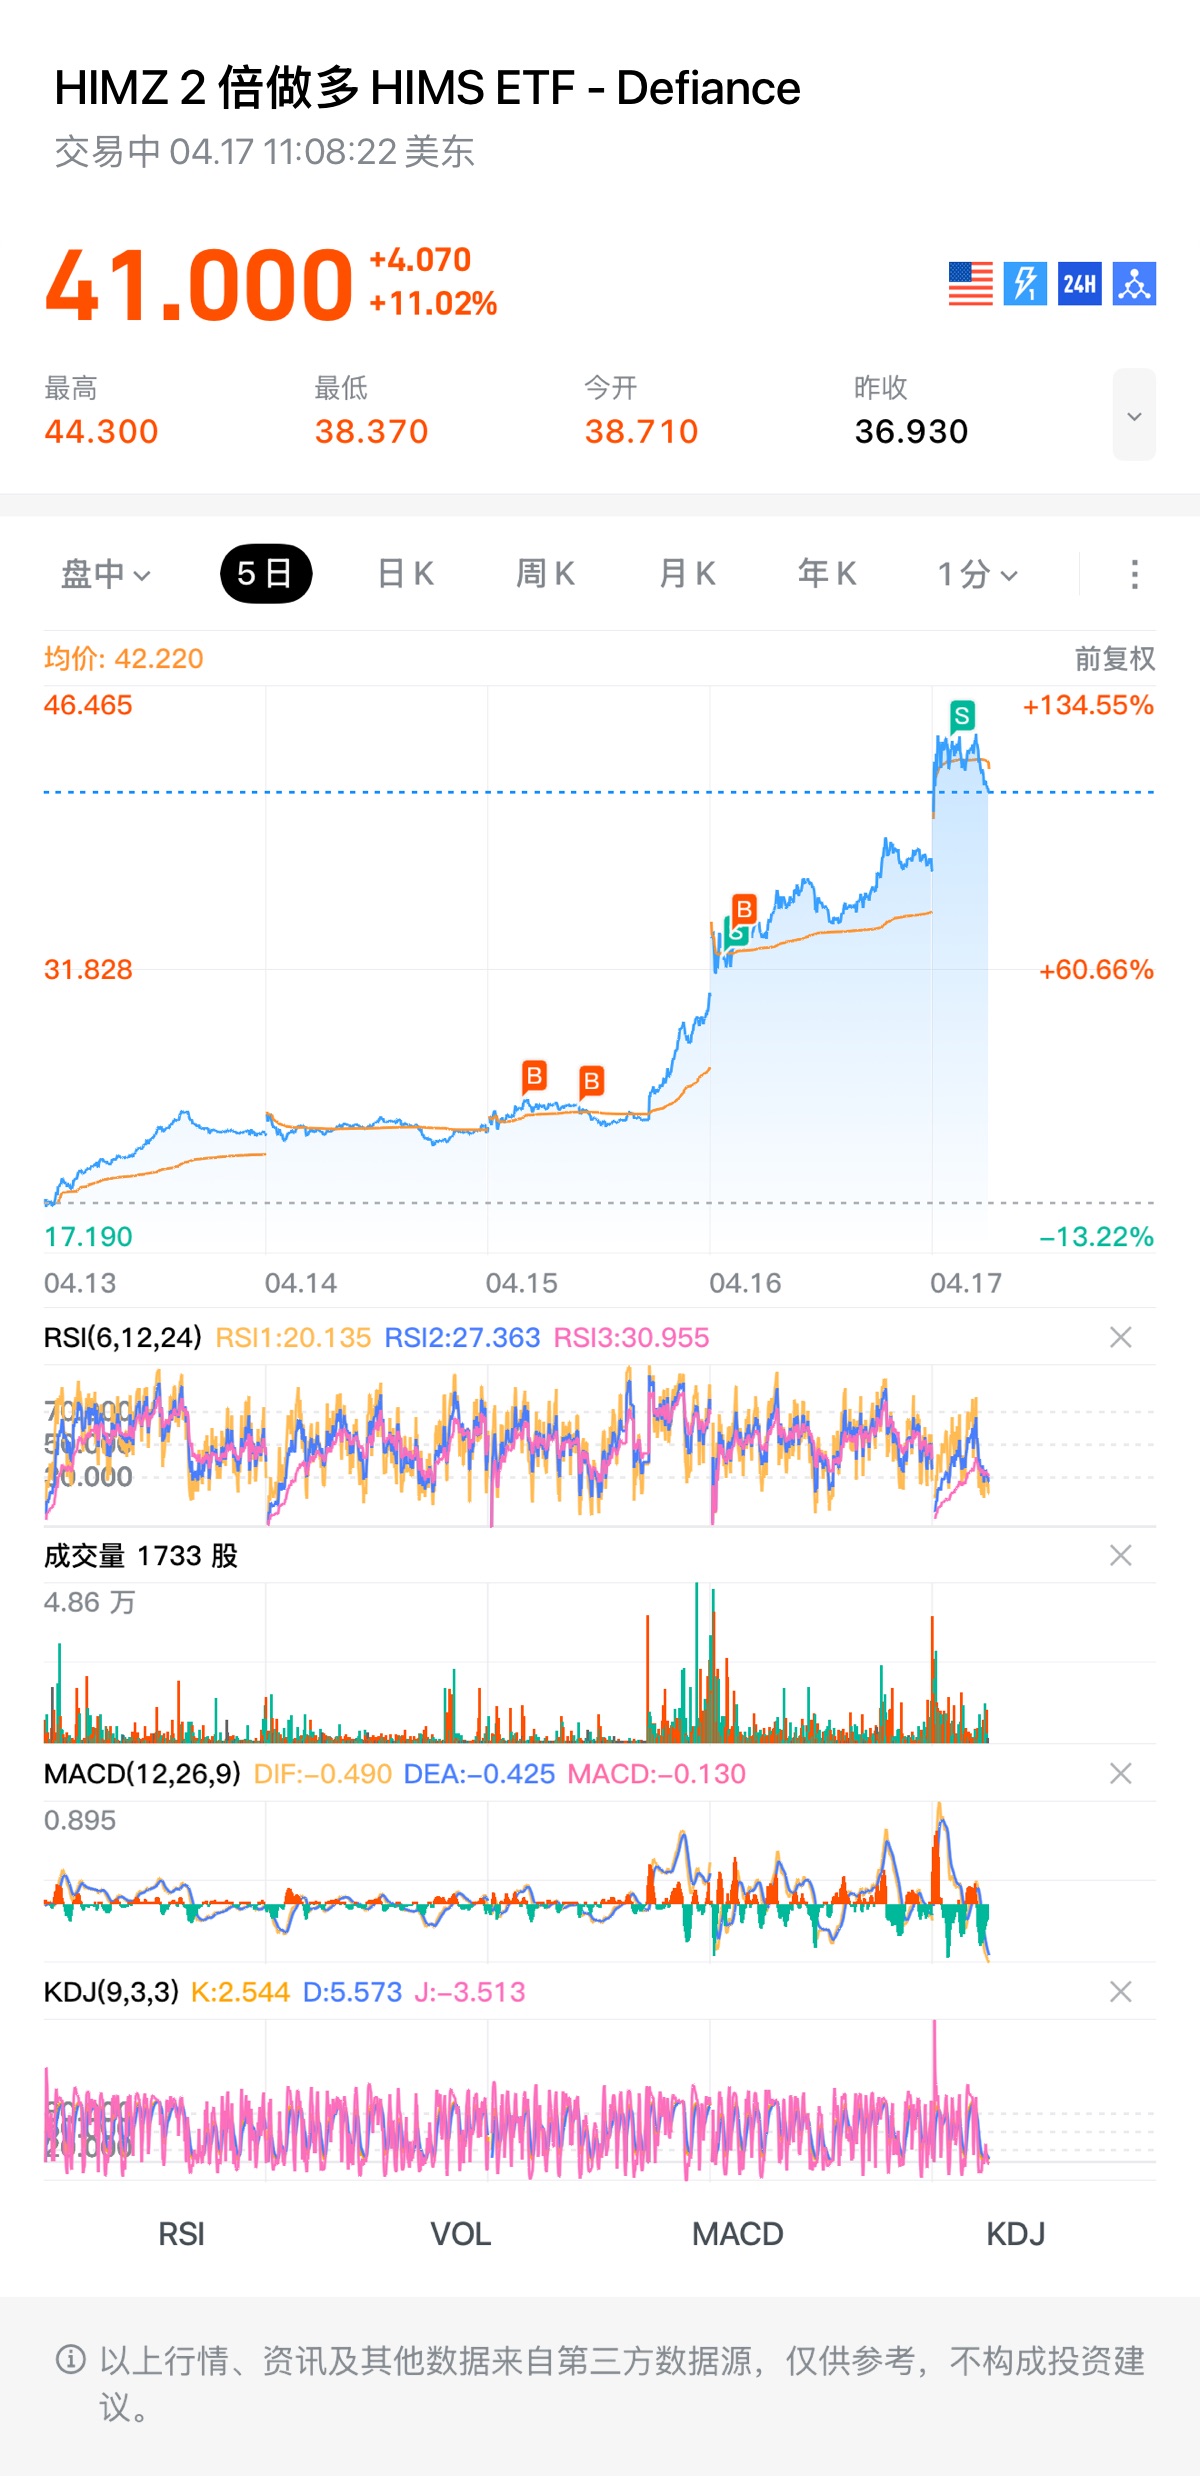Toggle the KDJ indicator at bottom

point(1015,2234)
